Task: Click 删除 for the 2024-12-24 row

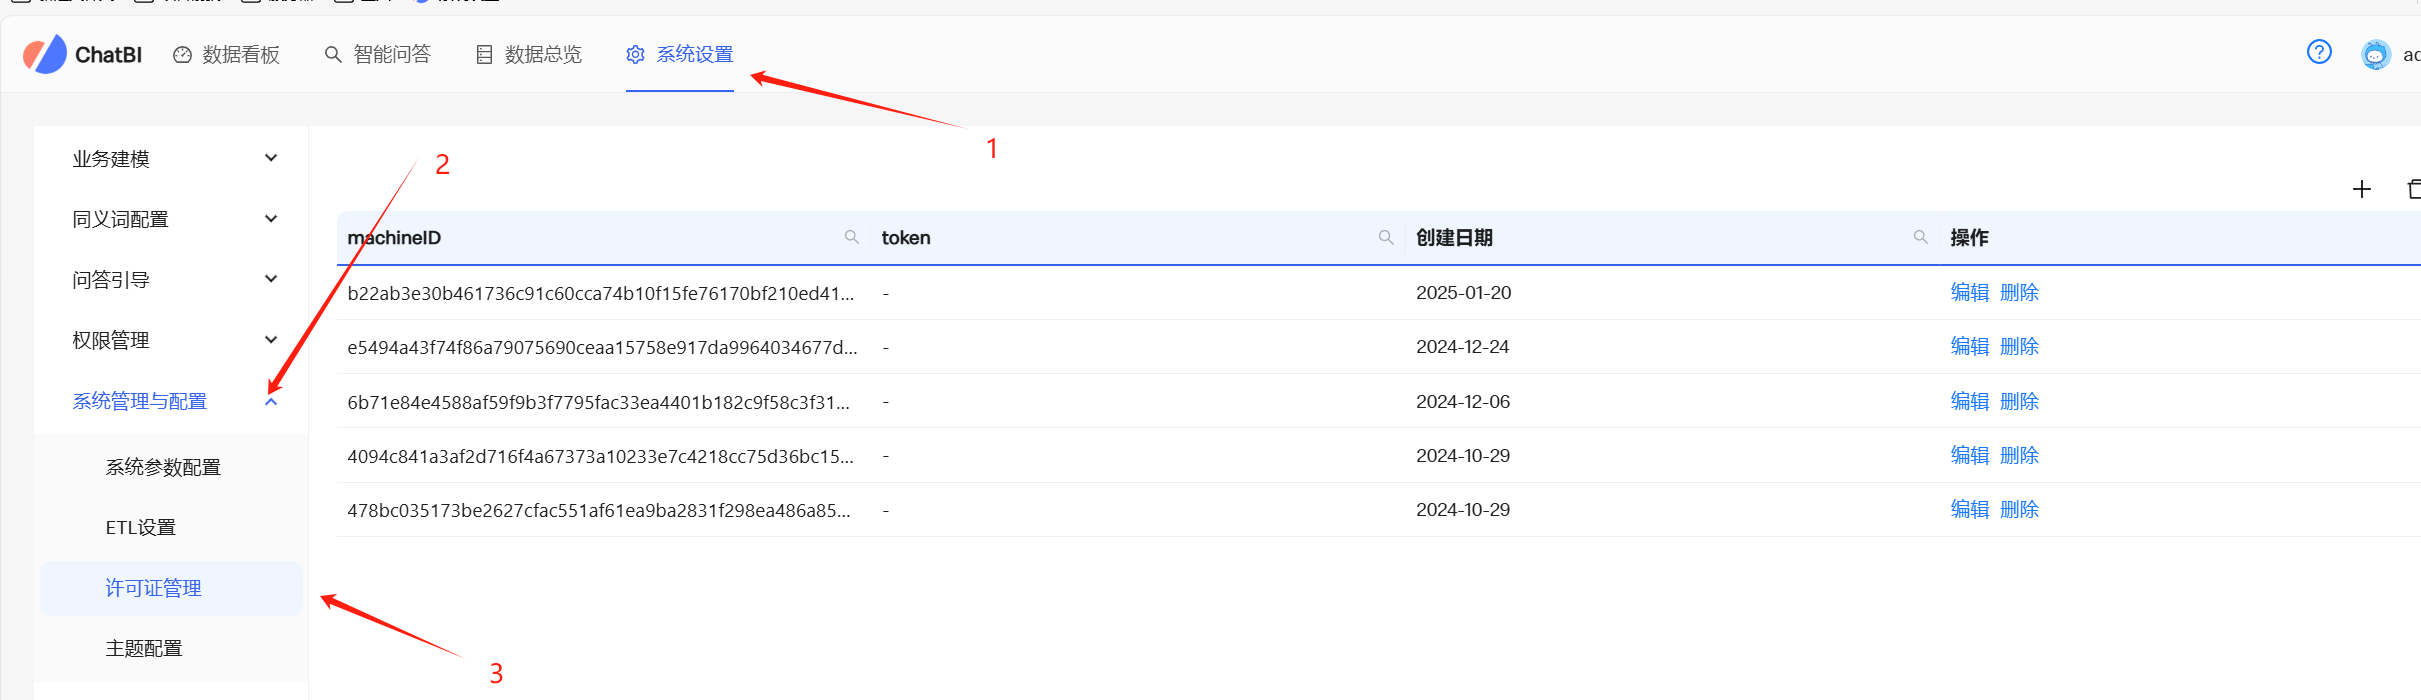Action: (x=2019, y=347)
